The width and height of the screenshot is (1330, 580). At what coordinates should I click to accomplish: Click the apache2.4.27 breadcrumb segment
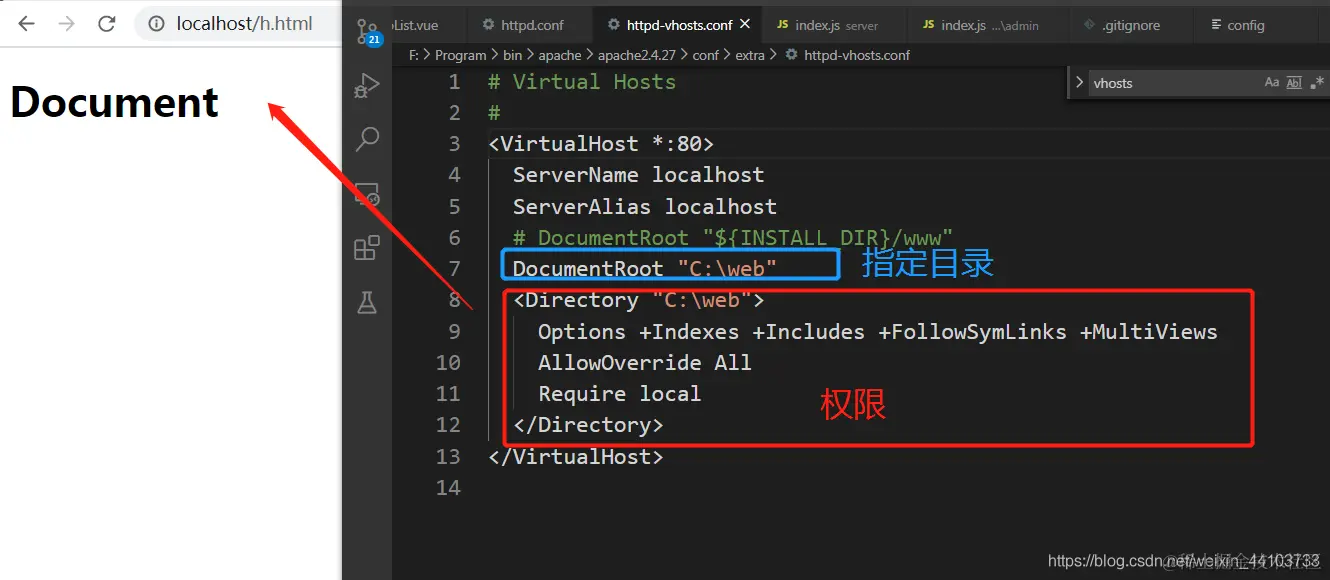coord(637,55)
